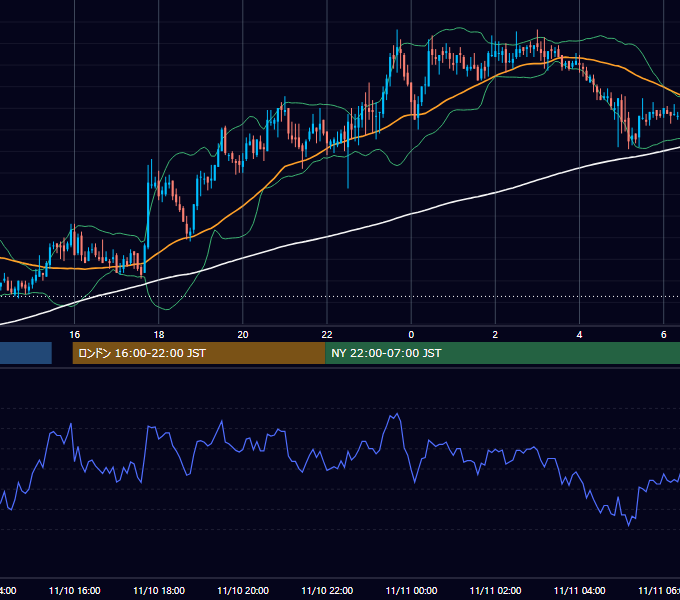Click the 11/11 02:00 date label
This screenshot has height=600, width=680.
495,590
